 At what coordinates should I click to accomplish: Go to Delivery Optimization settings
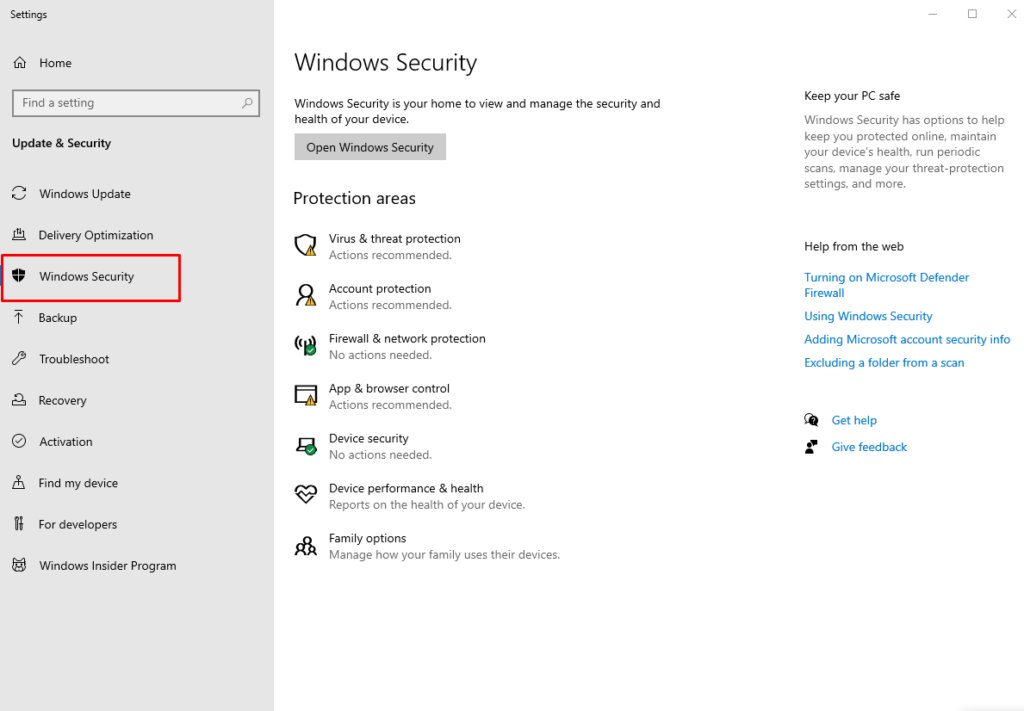point(96,235)
